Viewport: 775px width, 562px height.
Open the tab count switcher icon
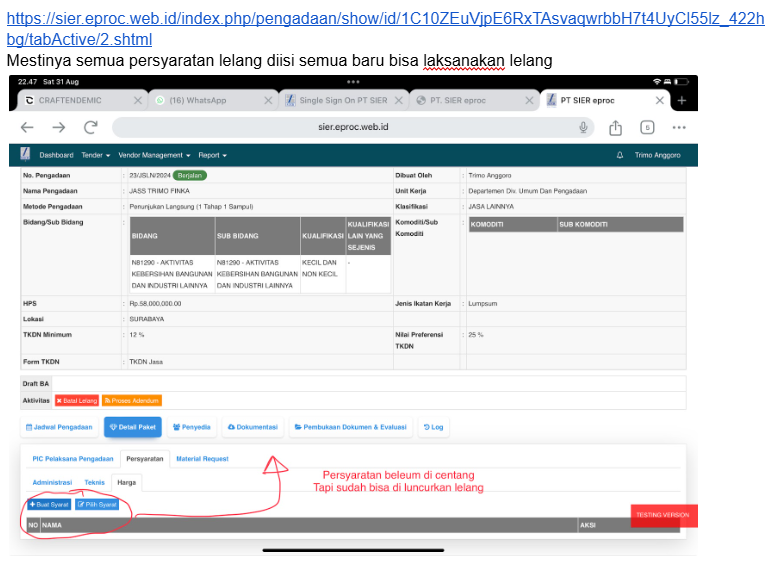(x=647, y=127)
